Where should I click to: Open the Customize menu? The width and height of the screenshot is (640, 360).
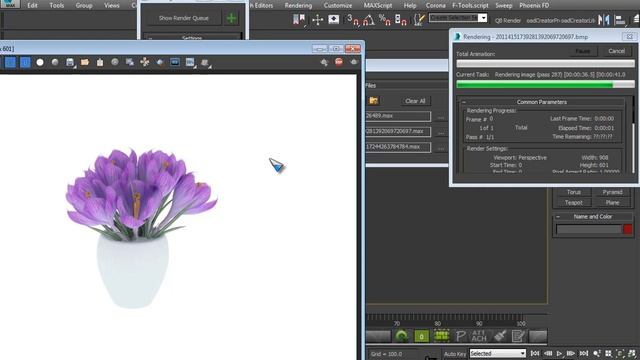coord(338,5)
